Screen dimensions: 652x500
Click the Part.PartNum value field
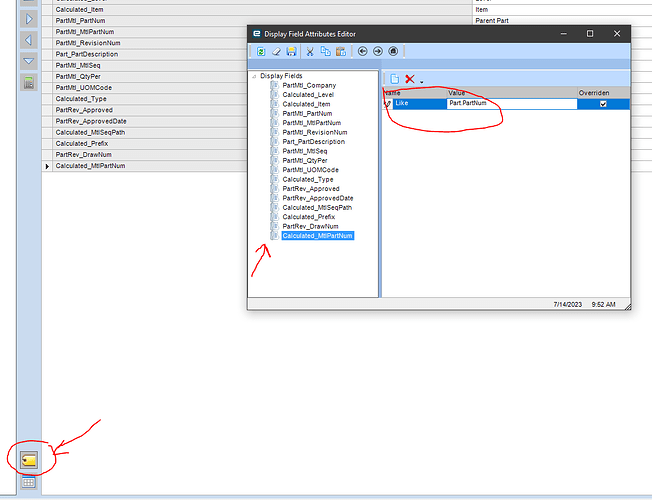coord(511,104)
